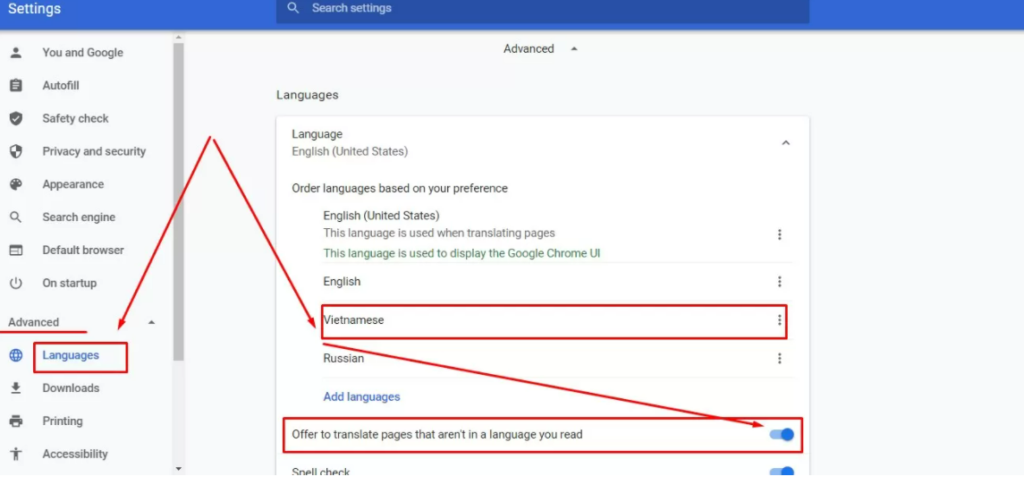The height and width of the screenshot is (485, 1024).
Task: Click the Accessibility person icon
Action: pos(16,454)
